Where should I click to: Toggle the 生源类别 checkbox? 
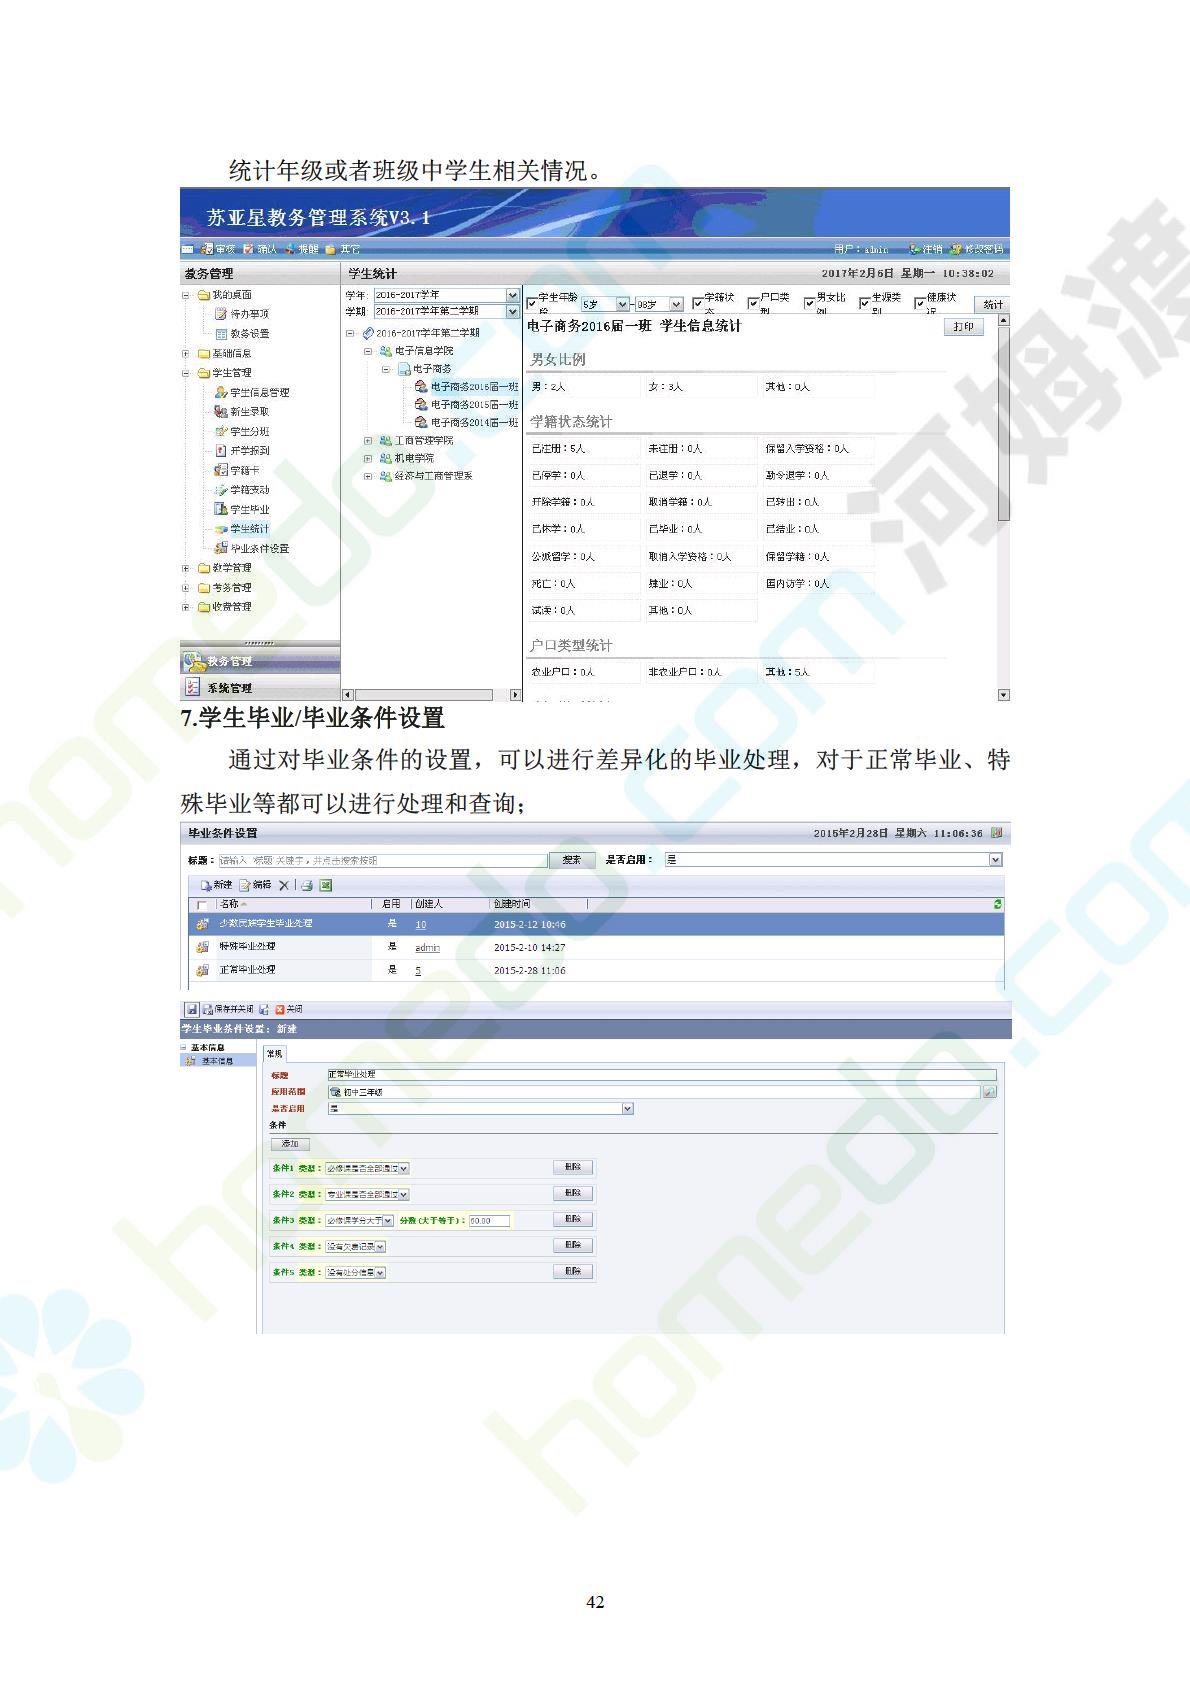click(x=865, y=304)
